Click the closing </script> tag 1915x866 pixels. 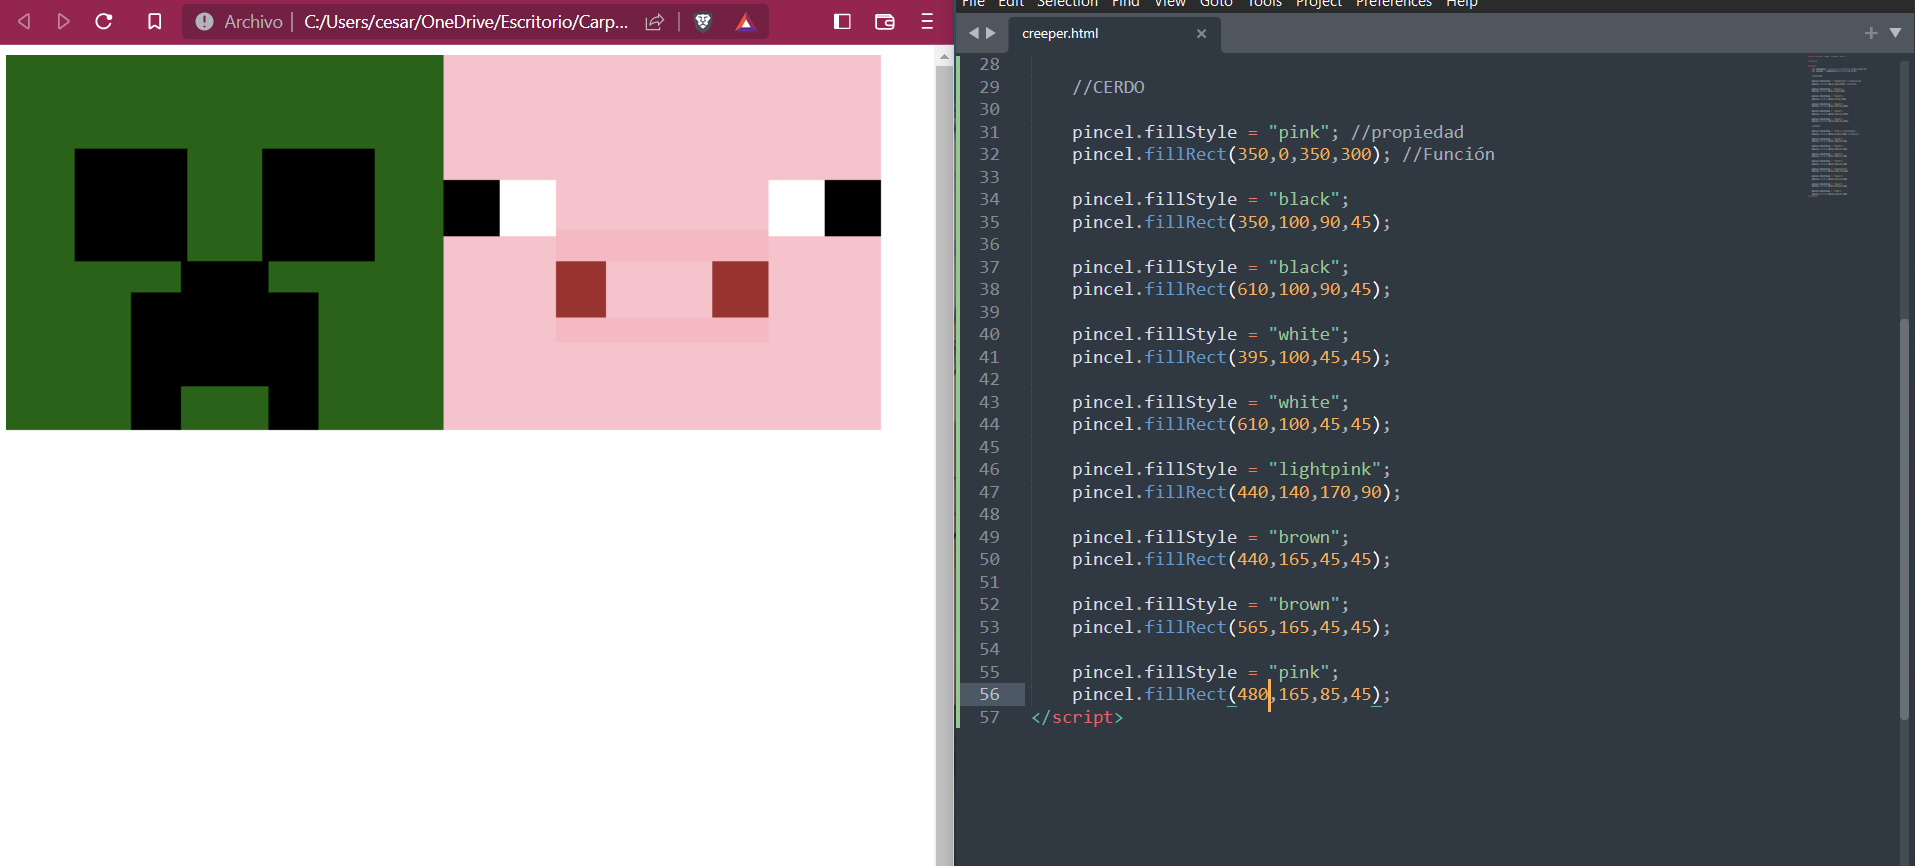pyautogui.click(x=1077, y=717)
